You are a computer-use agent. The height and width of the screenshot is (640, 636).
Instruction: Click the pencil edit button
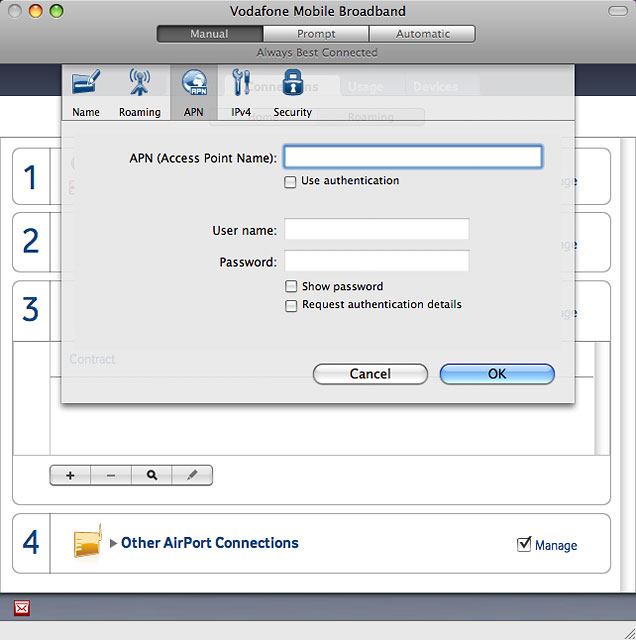[192, 476]
